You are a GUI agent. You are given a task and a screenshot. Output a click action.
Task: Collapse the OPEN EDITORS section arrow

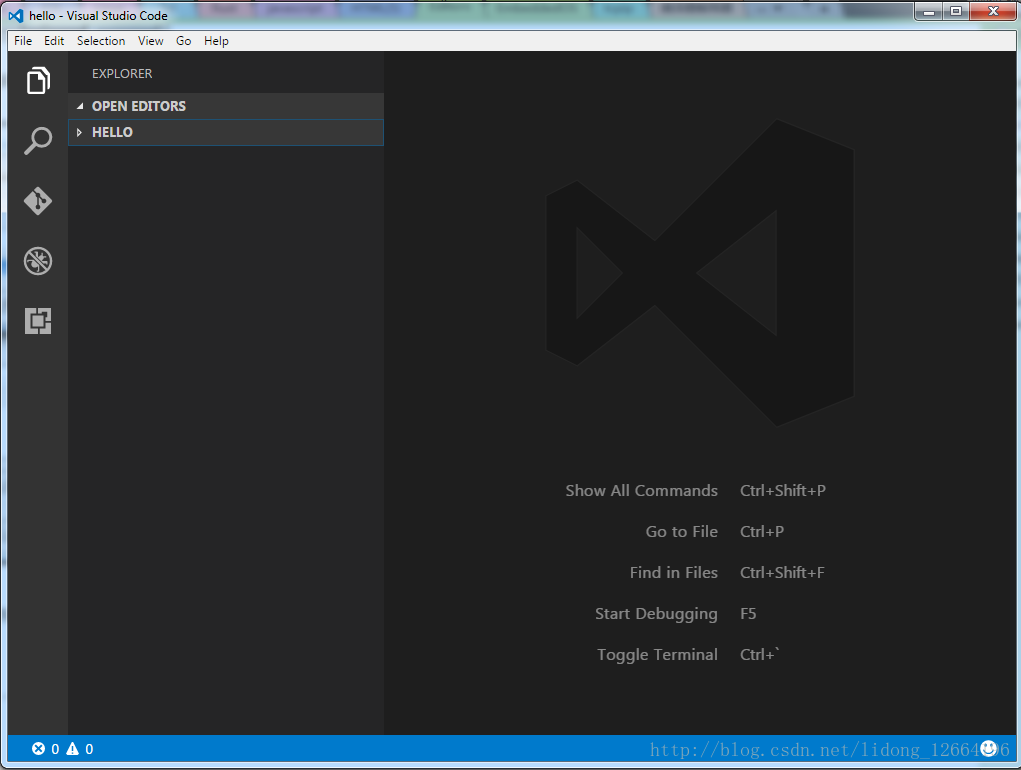click(x=79, y=106)
